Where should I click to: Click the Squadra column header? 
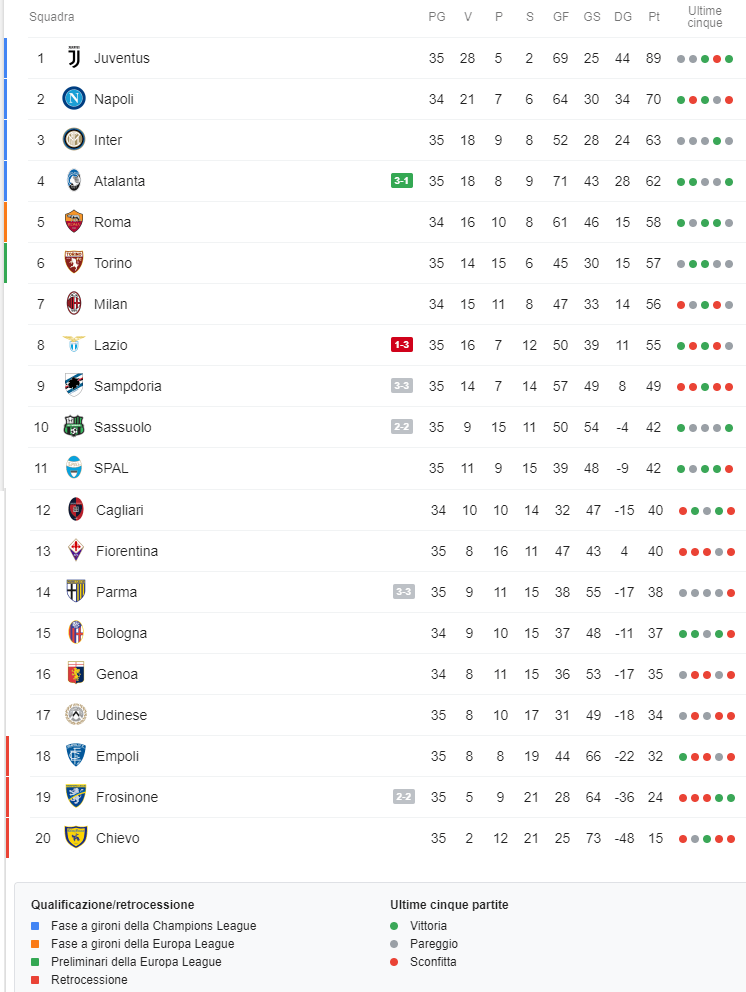tap(52, 16)
